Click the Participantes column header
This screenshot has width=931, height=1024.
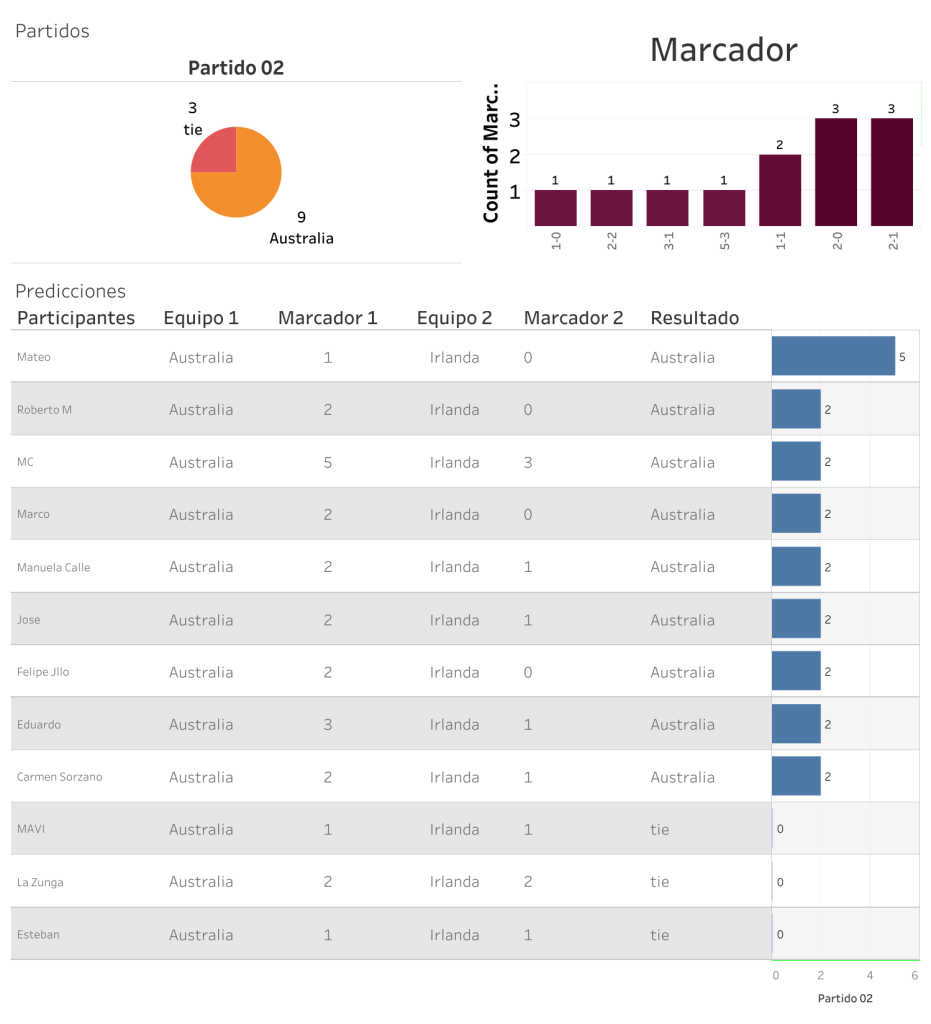(x=76, y=318)
